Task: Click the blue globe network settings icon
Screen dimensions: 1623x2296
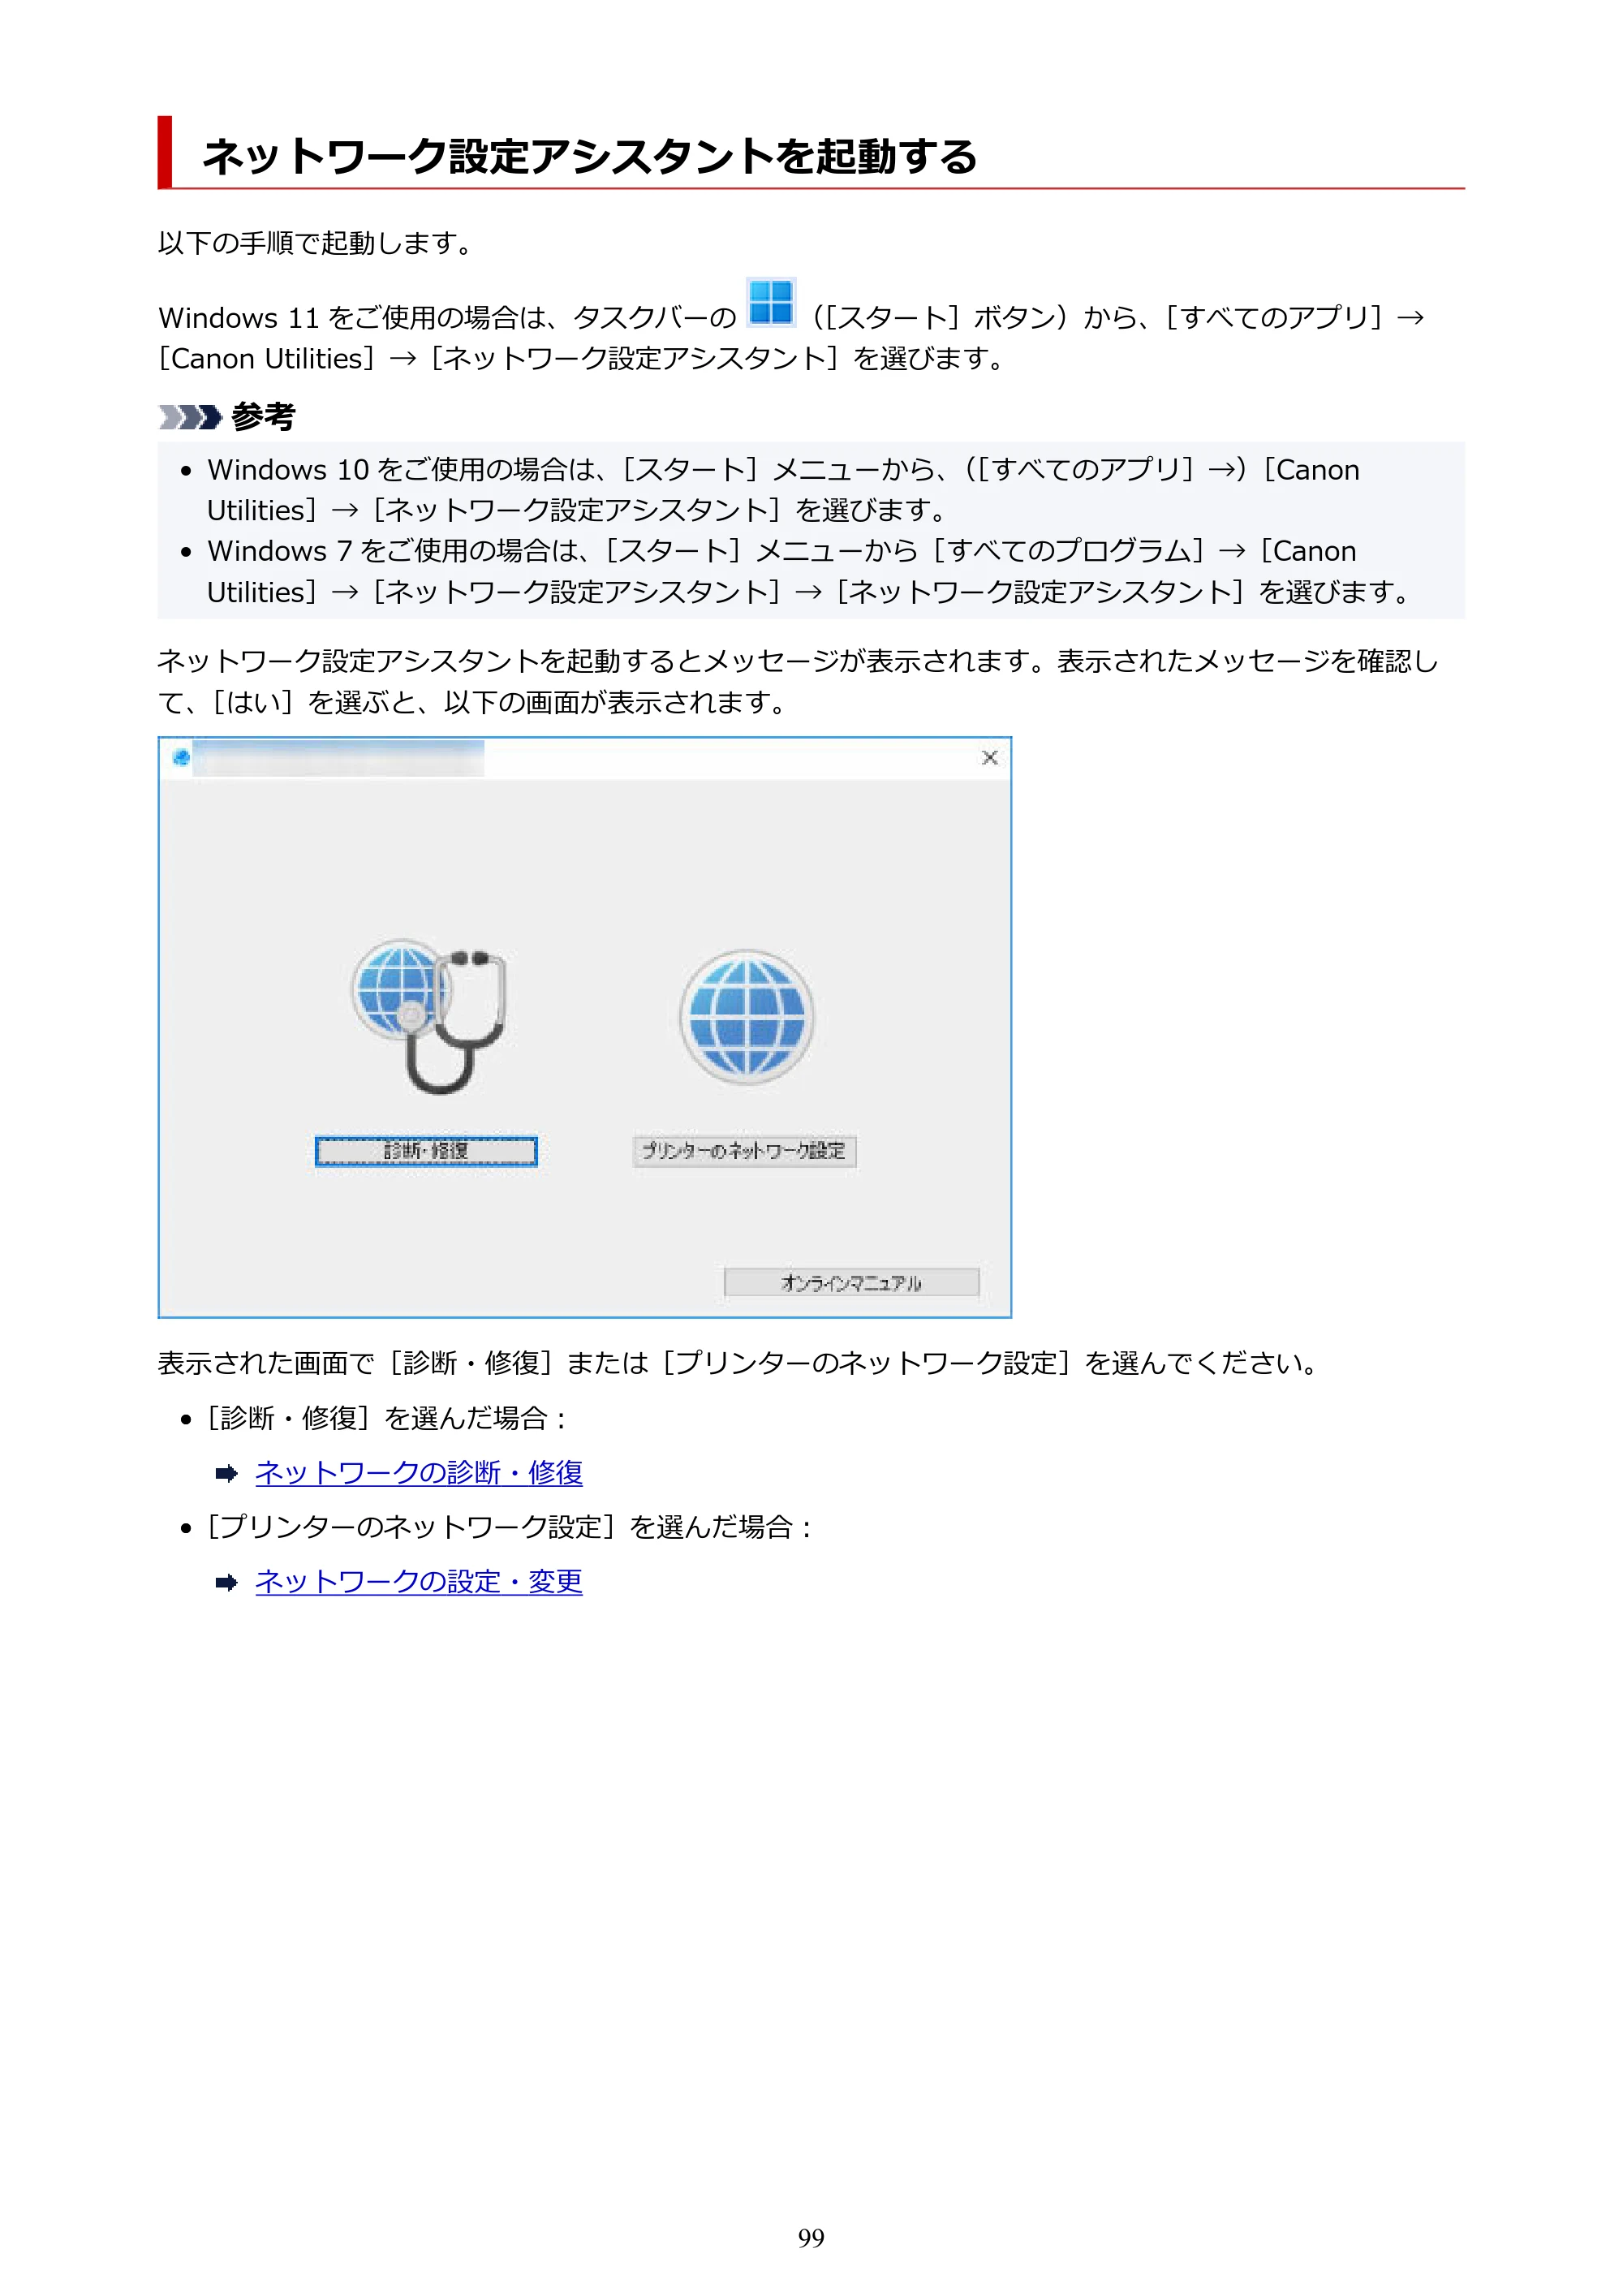Action: (746, 1017)
